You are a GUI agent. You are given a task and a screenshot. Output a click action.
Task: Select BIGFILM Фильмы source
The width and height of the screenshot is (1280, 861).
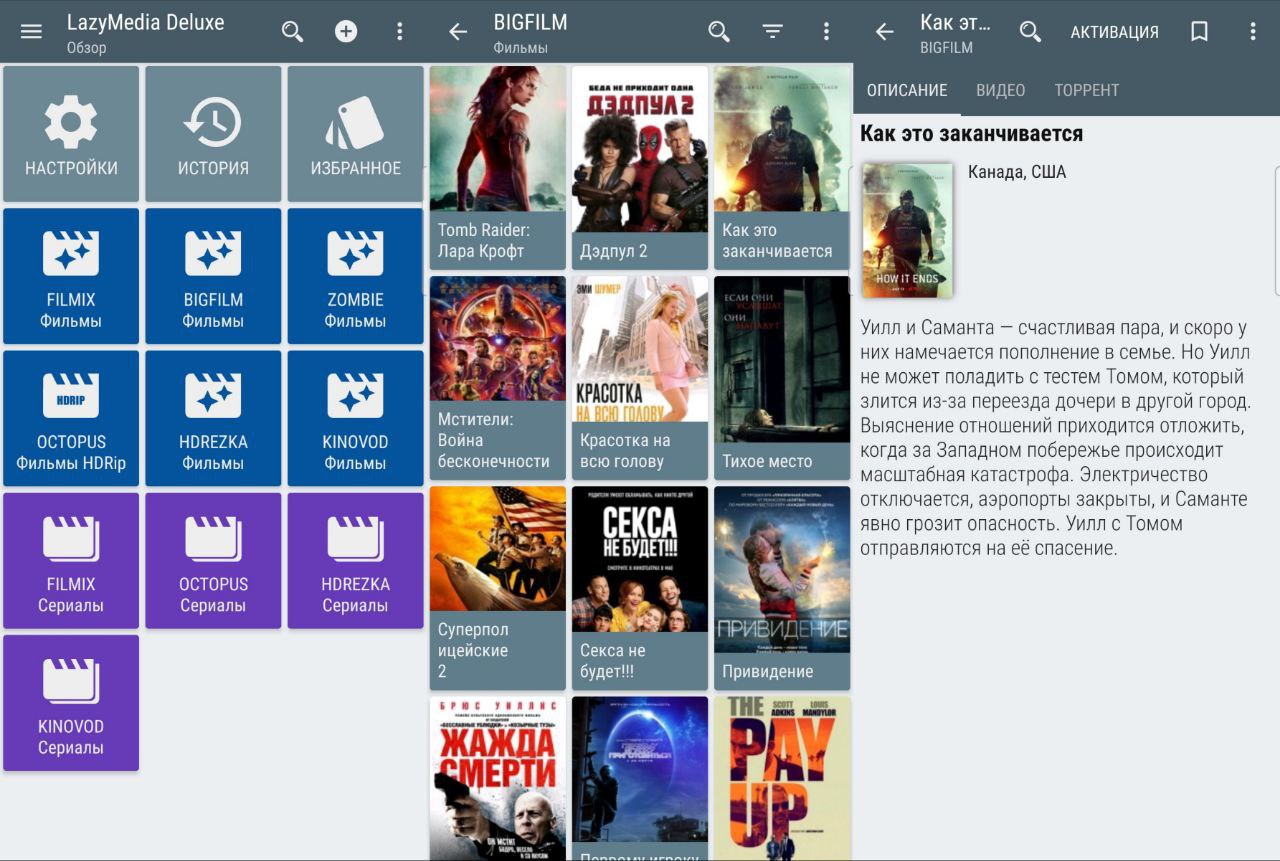(x=213, y=276)
